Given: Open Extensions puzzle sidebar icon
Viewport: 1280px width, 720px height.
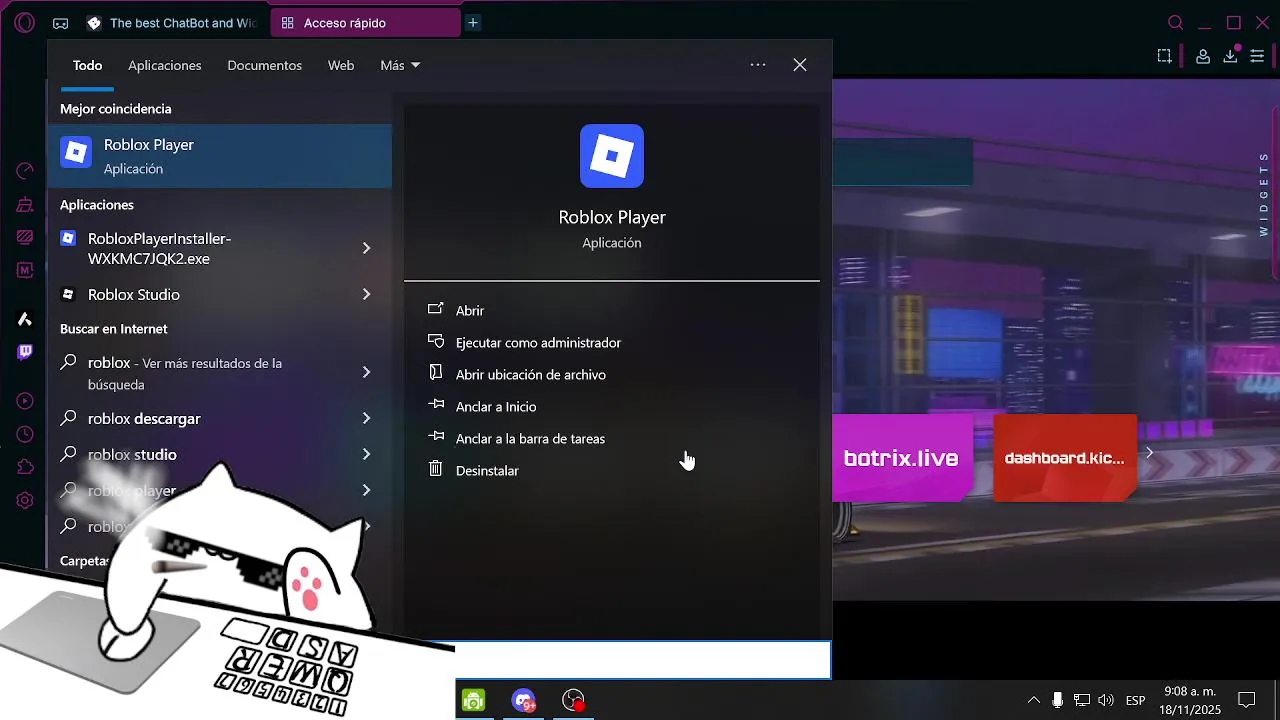Looking at the screenshot, I should pos(25,467).
